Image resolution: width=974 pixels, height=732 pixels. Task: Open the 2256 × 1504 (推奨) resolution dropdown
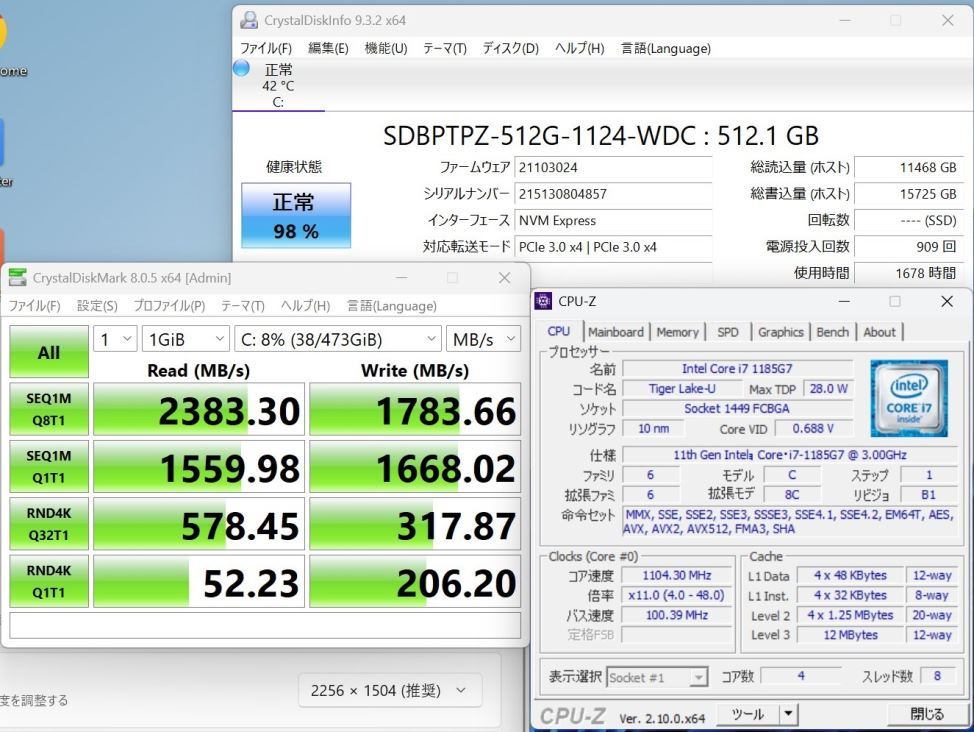coord(390,690)
